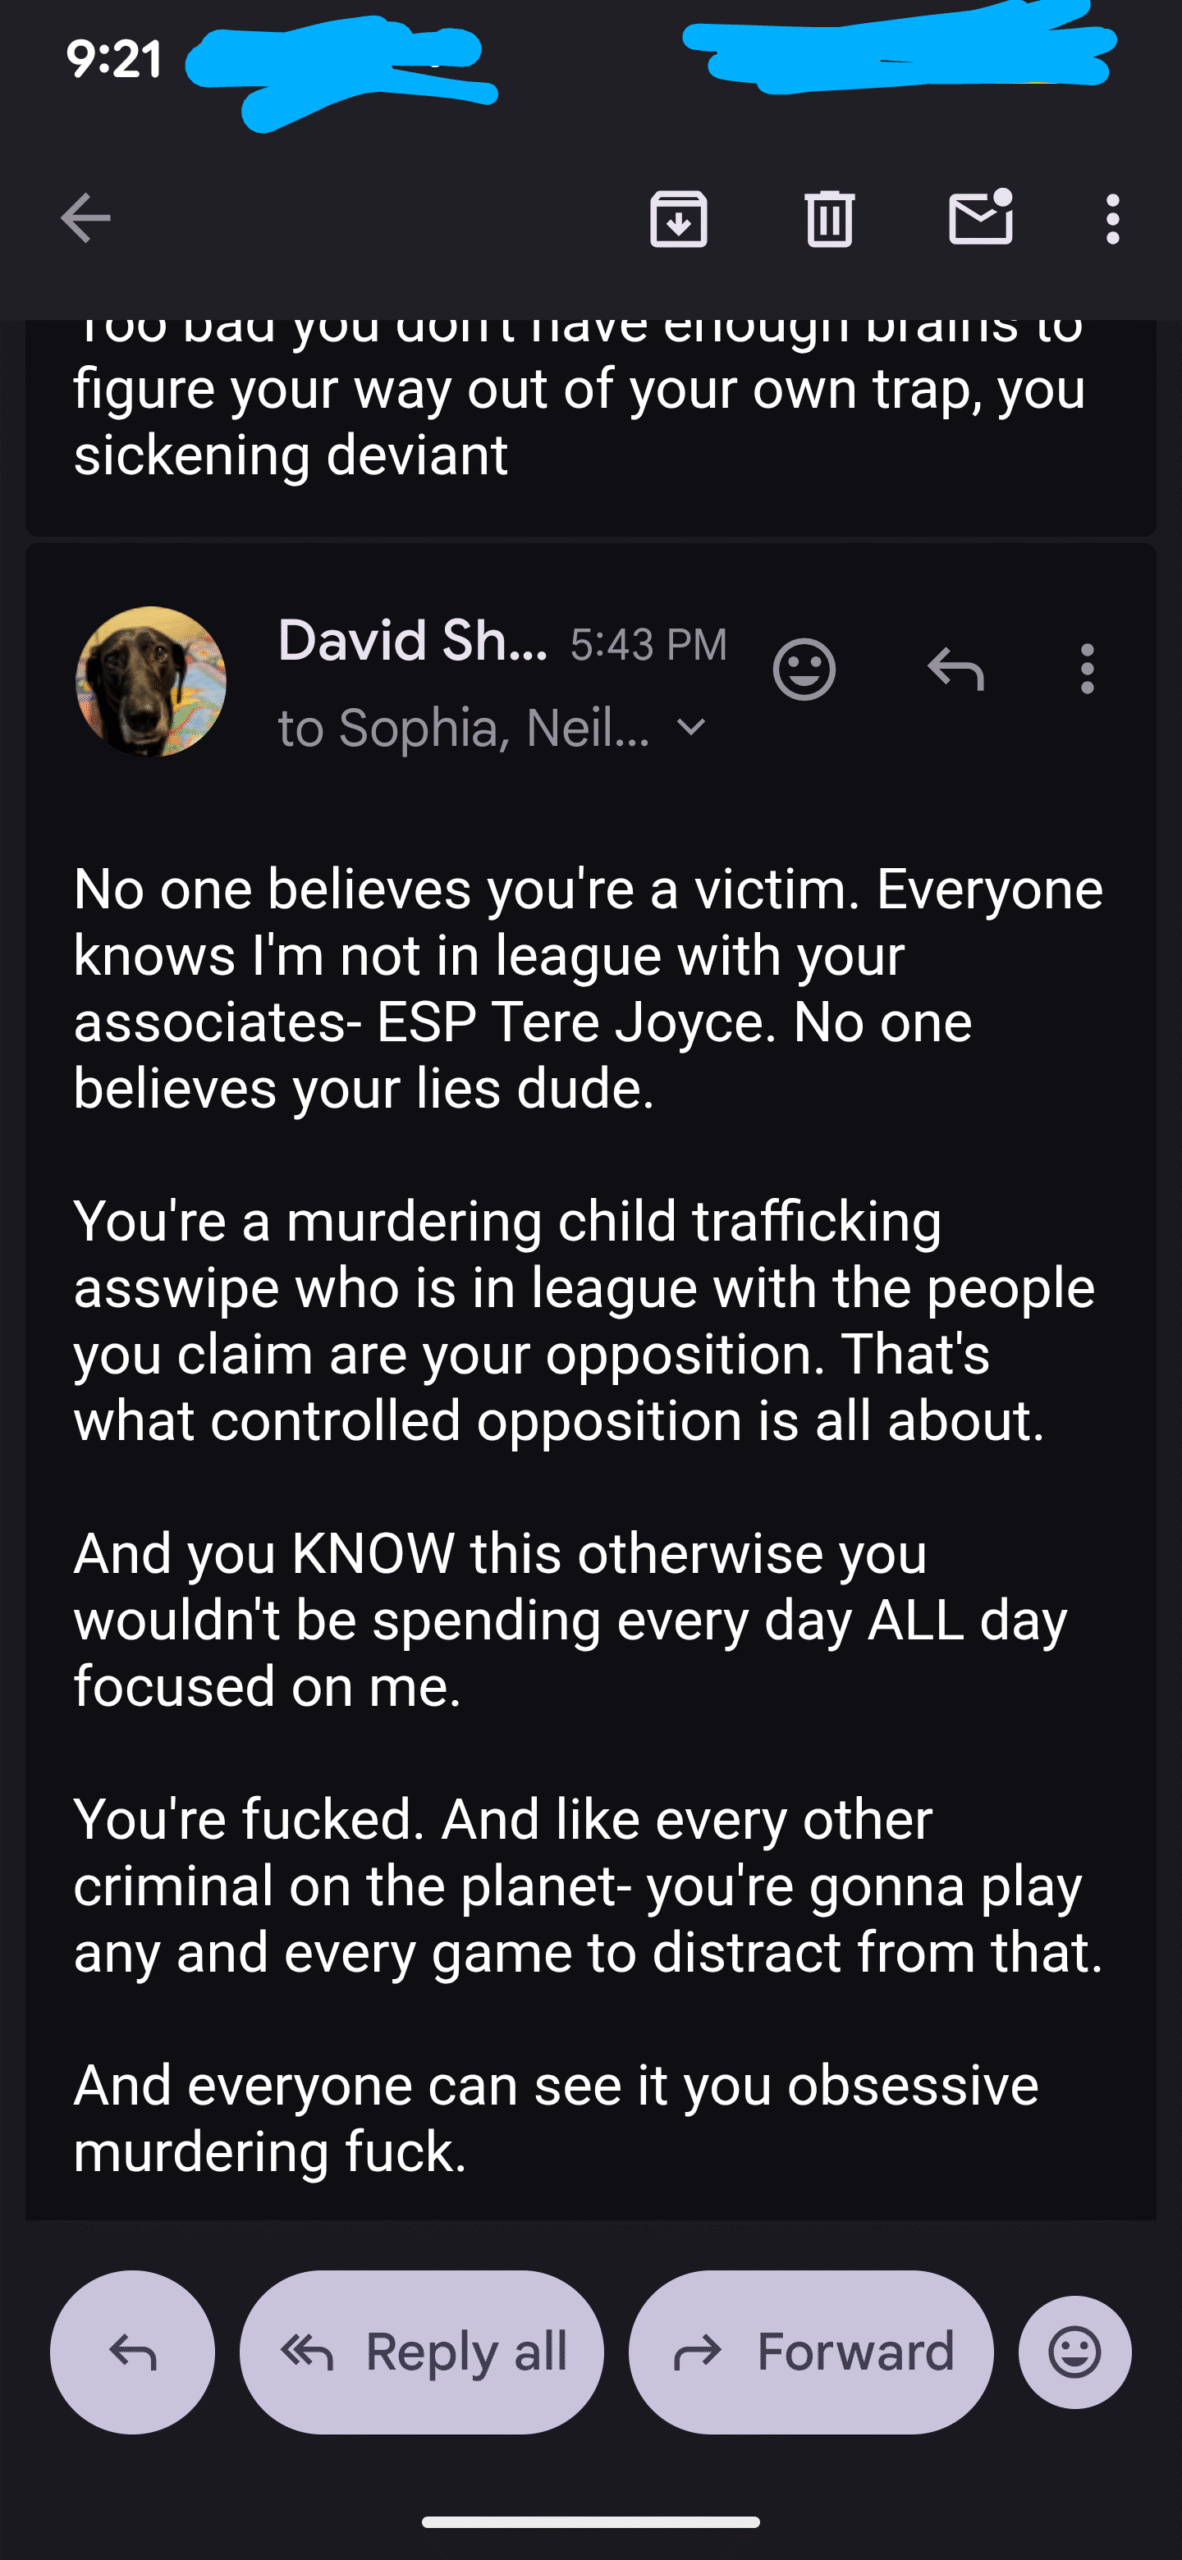Archive this email conversation

pyautogui.click(x=679, y=218)
